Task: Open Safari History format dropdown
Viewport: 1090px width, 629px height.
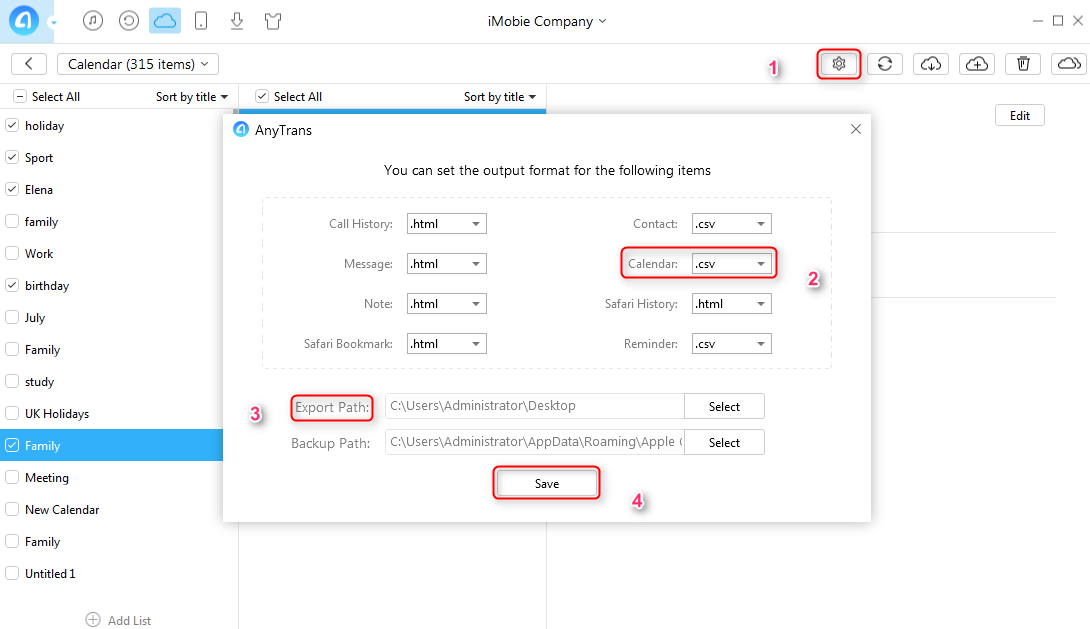Action: tap(731, 304)
